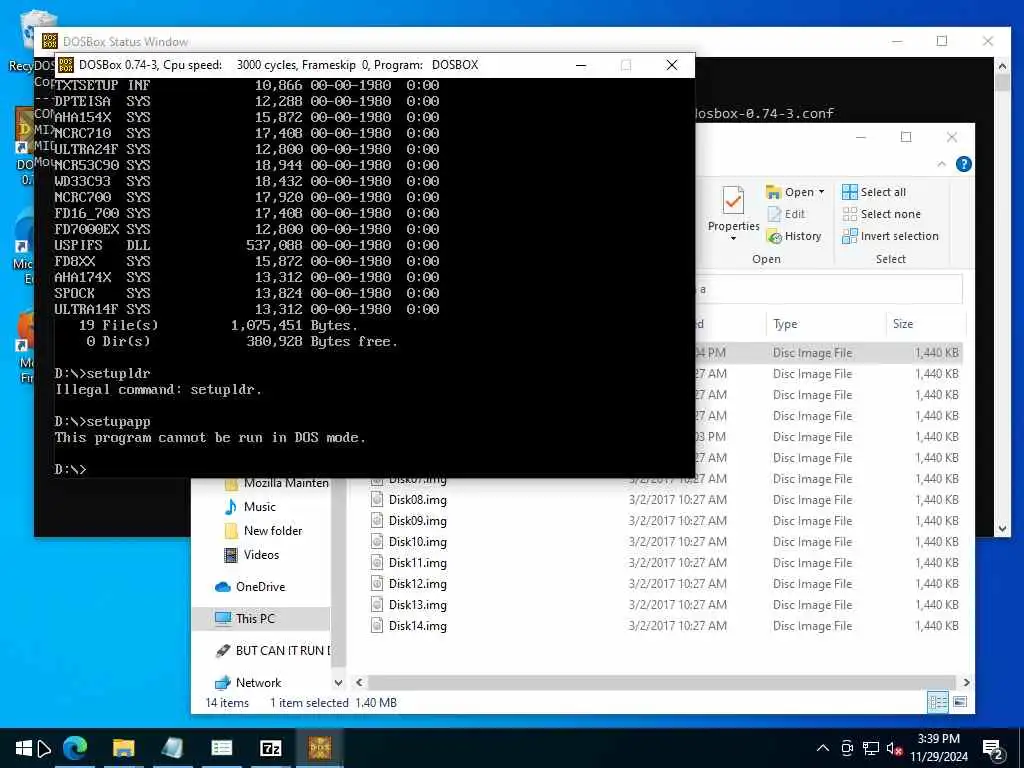This screenshot has width=1024, height=768.
Task: Open the taskbar clock showing 3:39 PM
Action: pyautogui.click(x=938, y=748)
